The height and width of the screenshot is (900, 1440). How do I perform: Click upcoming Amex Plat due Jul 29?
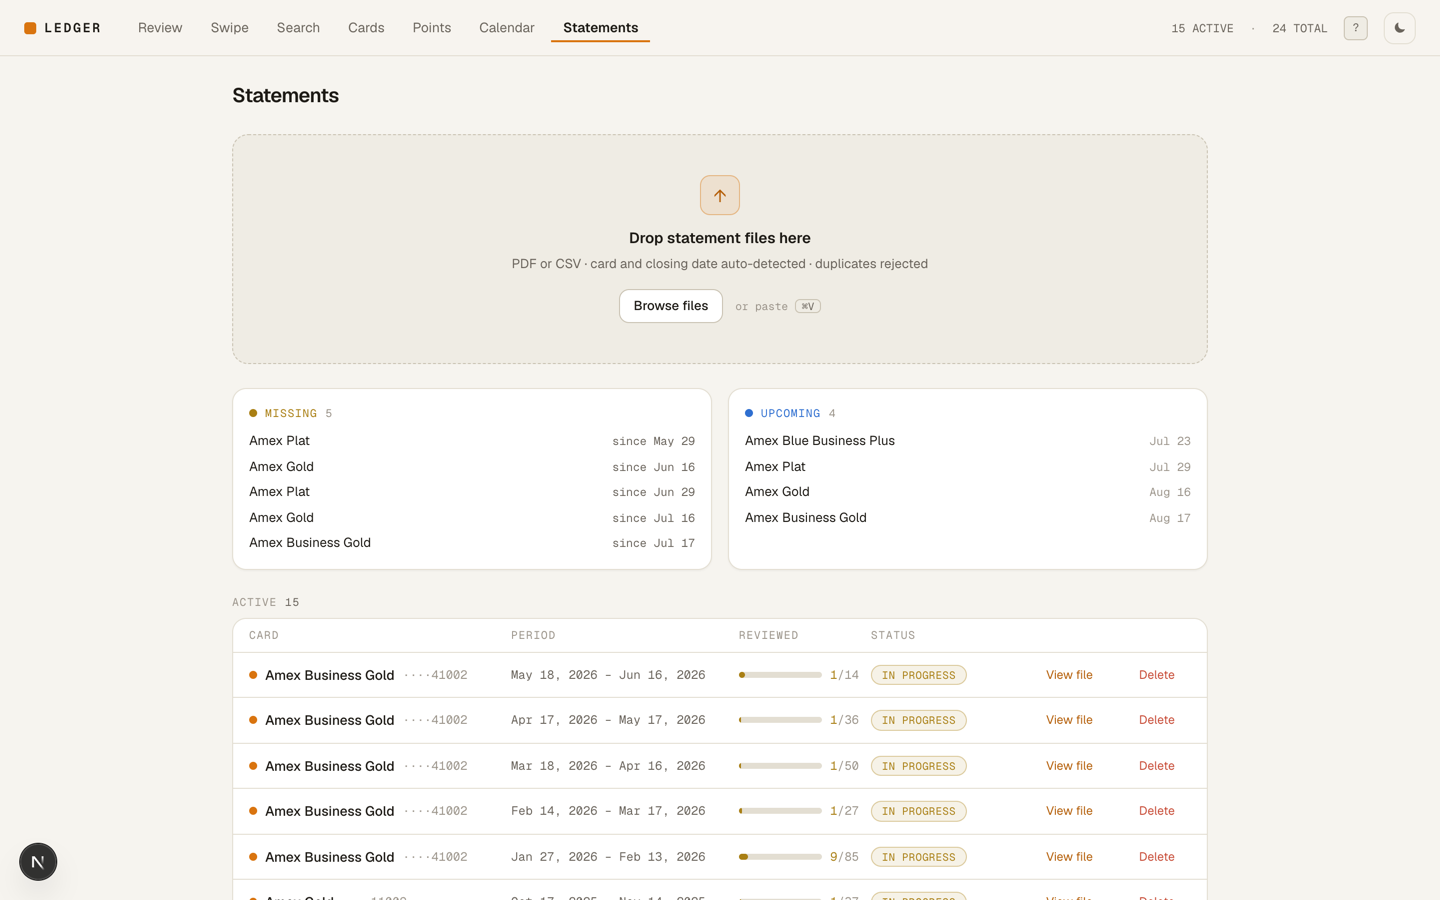tap(968, 467)
